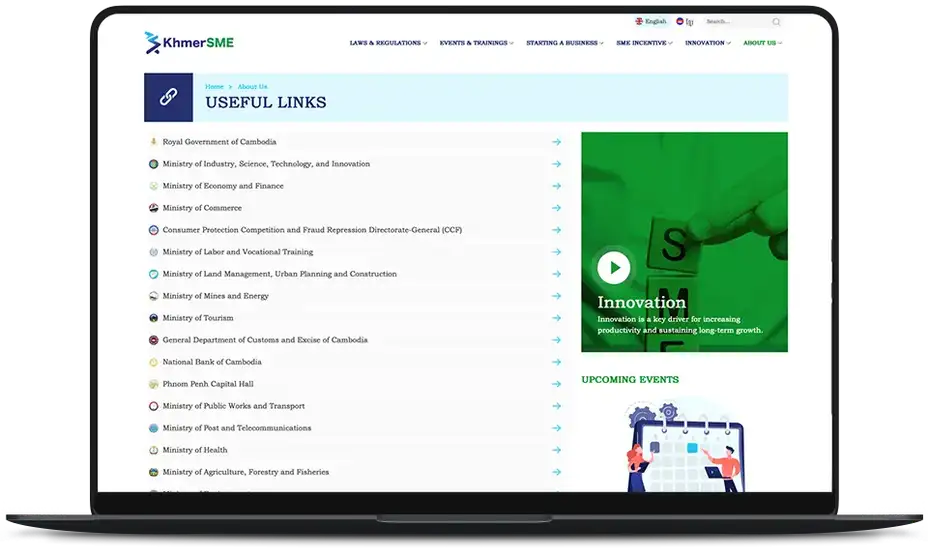928x556 pixels.
Task: Expand Events & Trainings menu
Action: [x=476, y=43]
